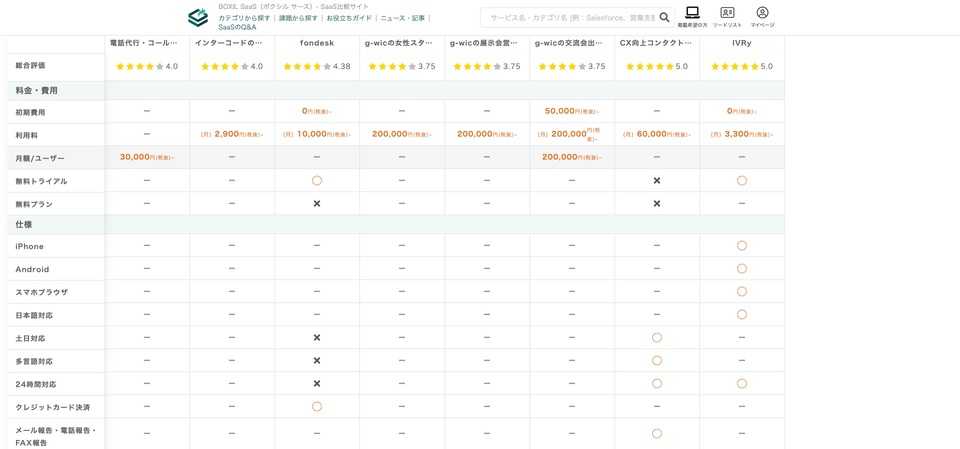Click CX向上コンタクト's 無料プラン cross mark
Image resolution: width=960 pixels, height=449 pixels.
point(656,203)
